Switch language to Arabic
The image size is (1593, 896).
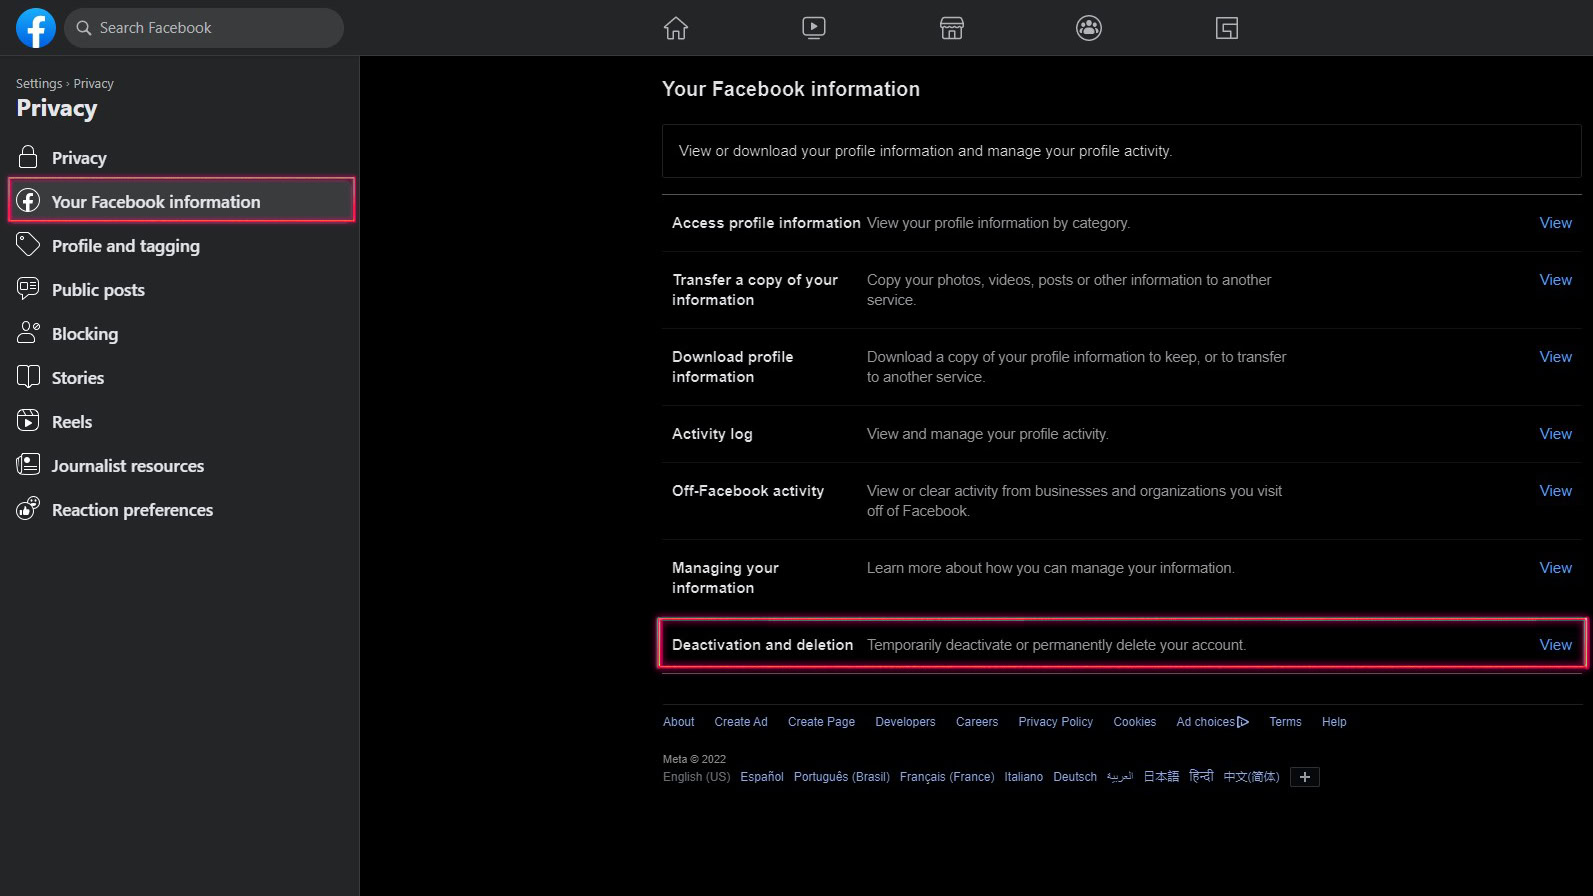(1120, 777)
